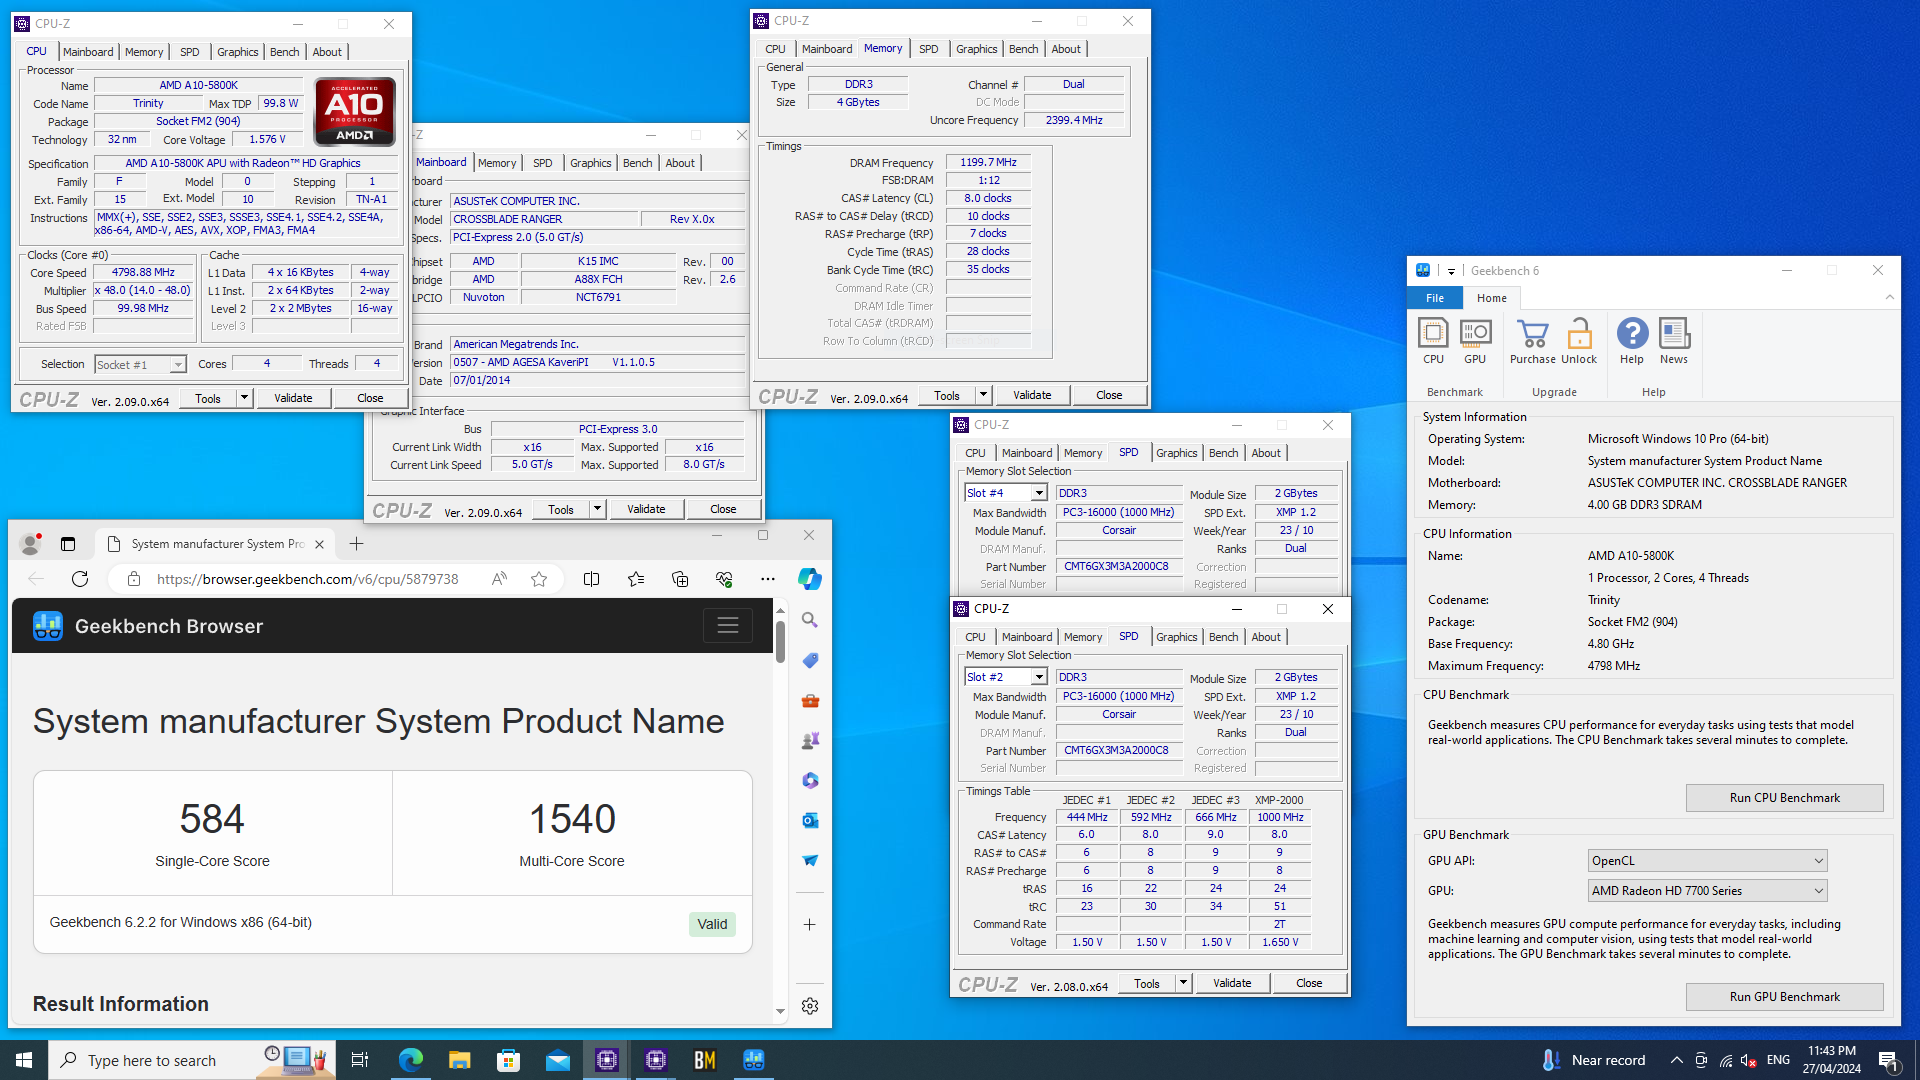Click the 1540 Multi-Core Score value
This screenshot has width=1920, height=1080.
pos(572,819)
